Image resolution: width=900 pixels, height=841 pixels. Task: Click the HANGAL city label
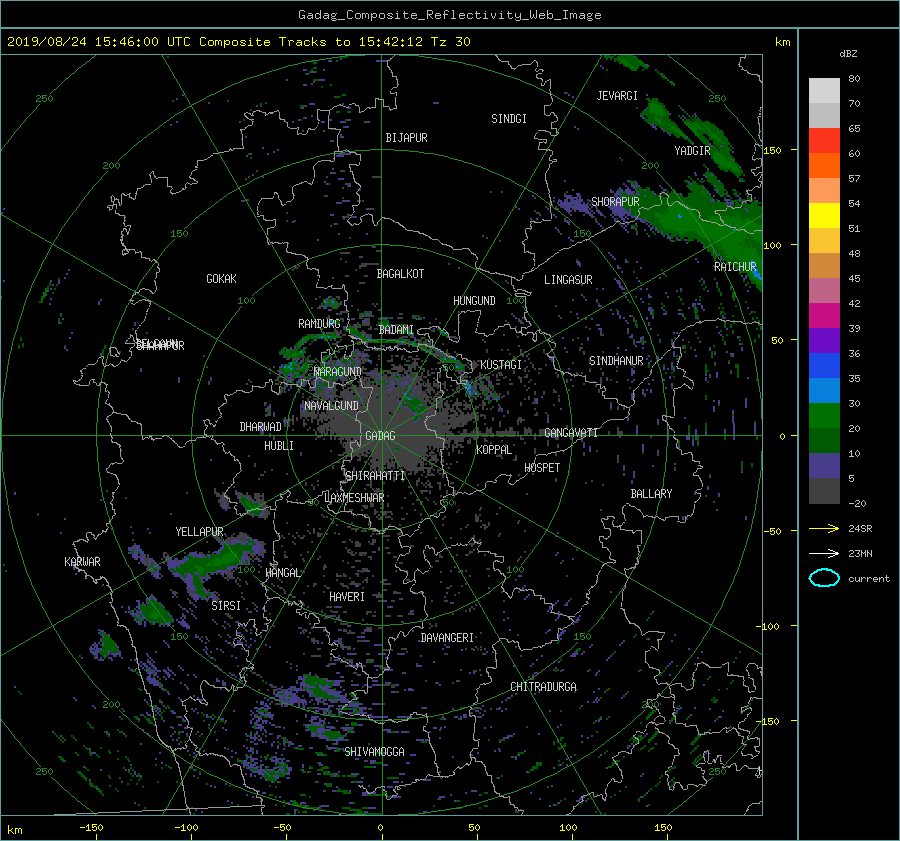(x=282, y=573)
